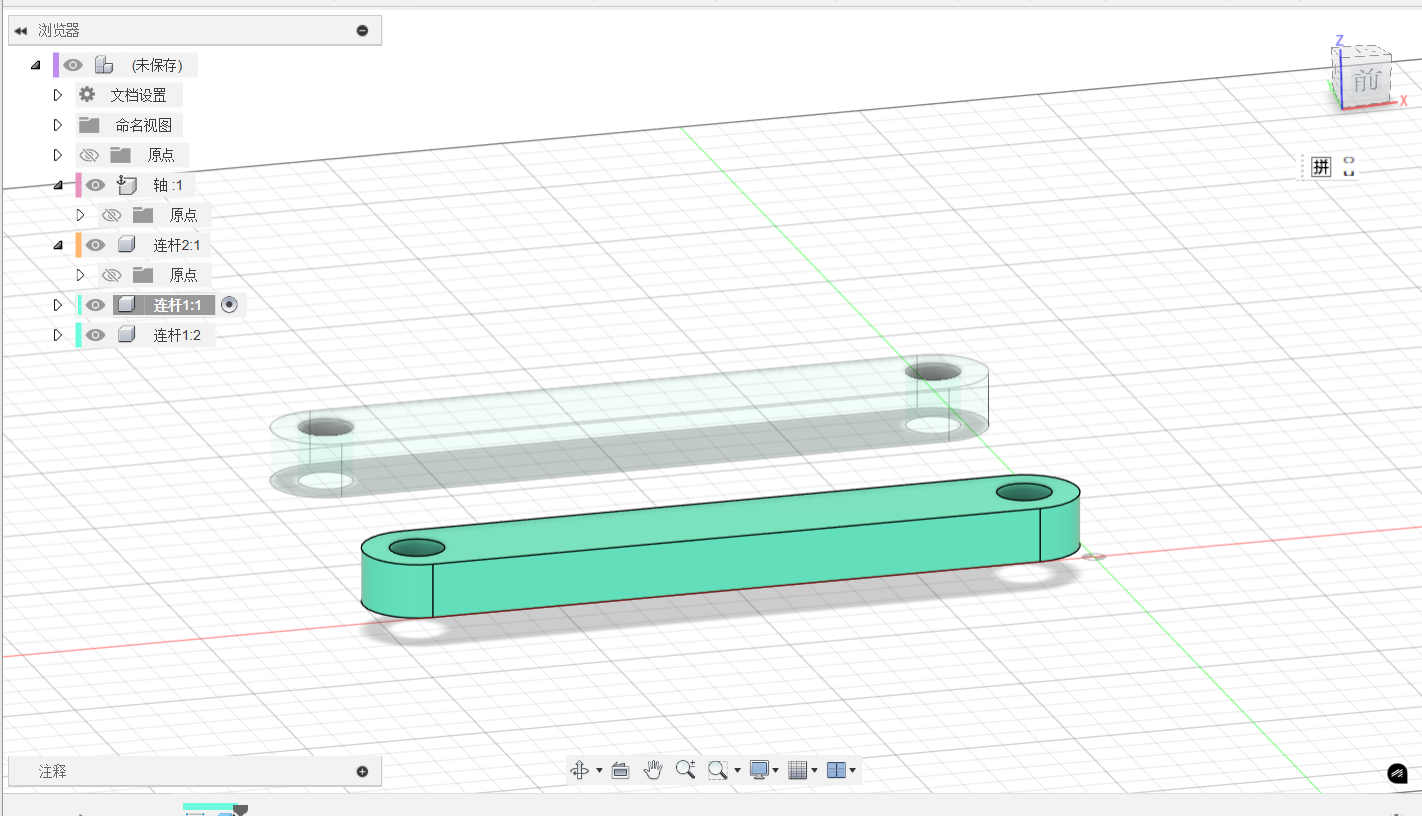Viewport: 1422px width, 816px height.
Task: Select the 连杆1:1 tree label
Action: point(177,305)
